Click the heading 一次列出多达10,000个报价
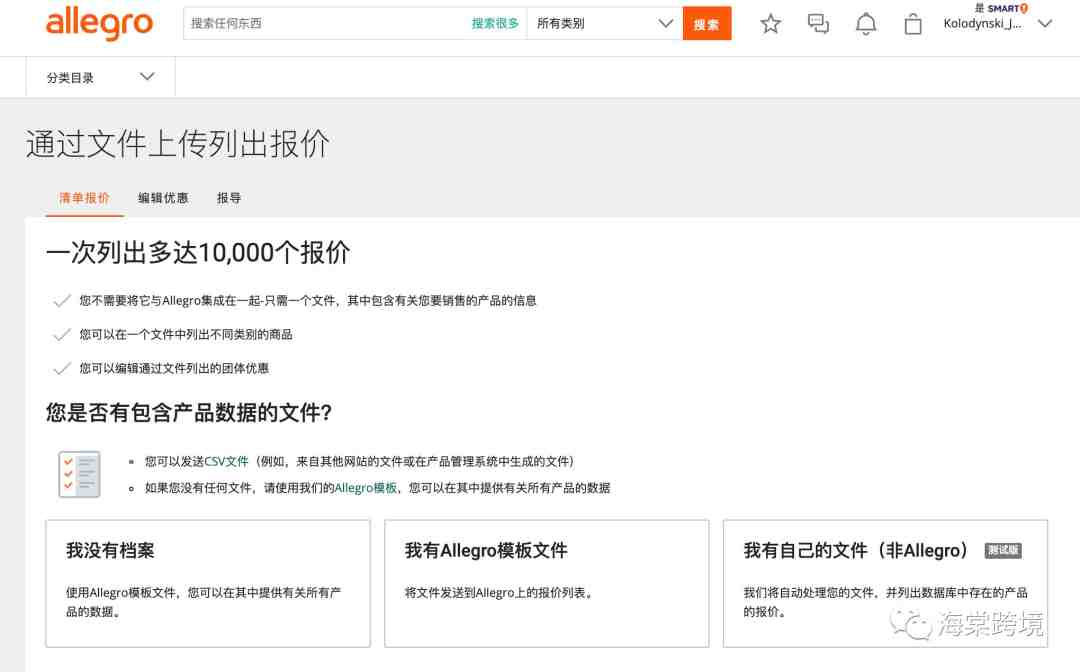Screen dimensions: 1080x672 pyautogui.click(x=198, y=253)
